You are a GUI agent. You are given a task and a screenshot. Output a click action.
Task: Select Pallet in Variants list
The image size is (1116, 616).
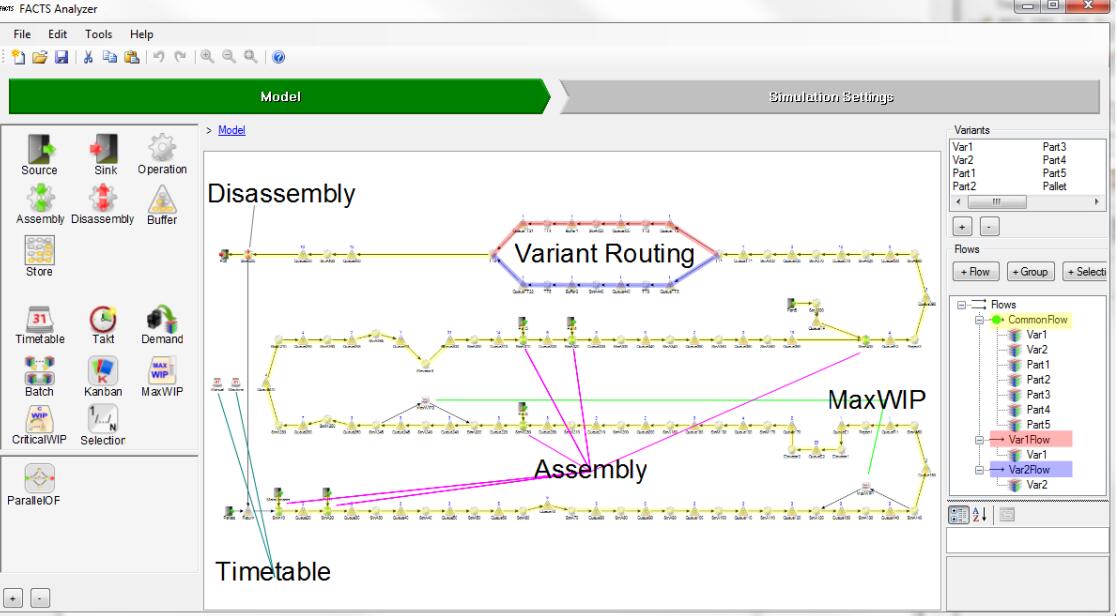pos(1055,187)
